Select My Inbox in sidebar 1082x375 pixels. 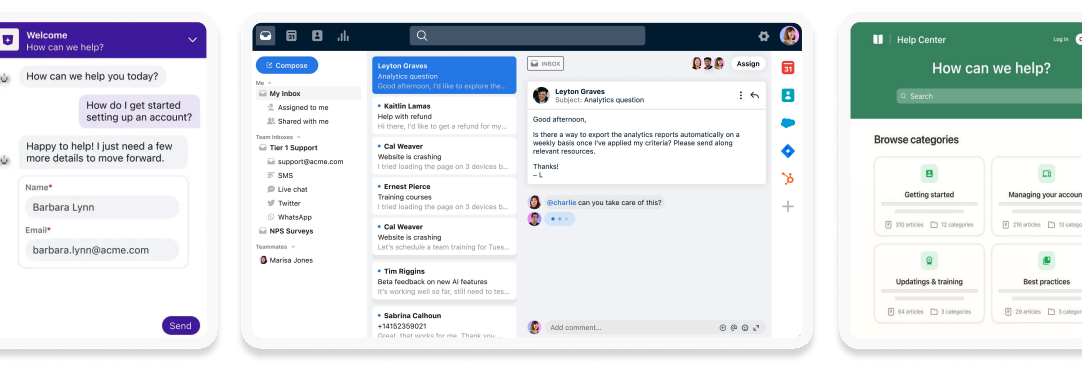pos(308,93)
